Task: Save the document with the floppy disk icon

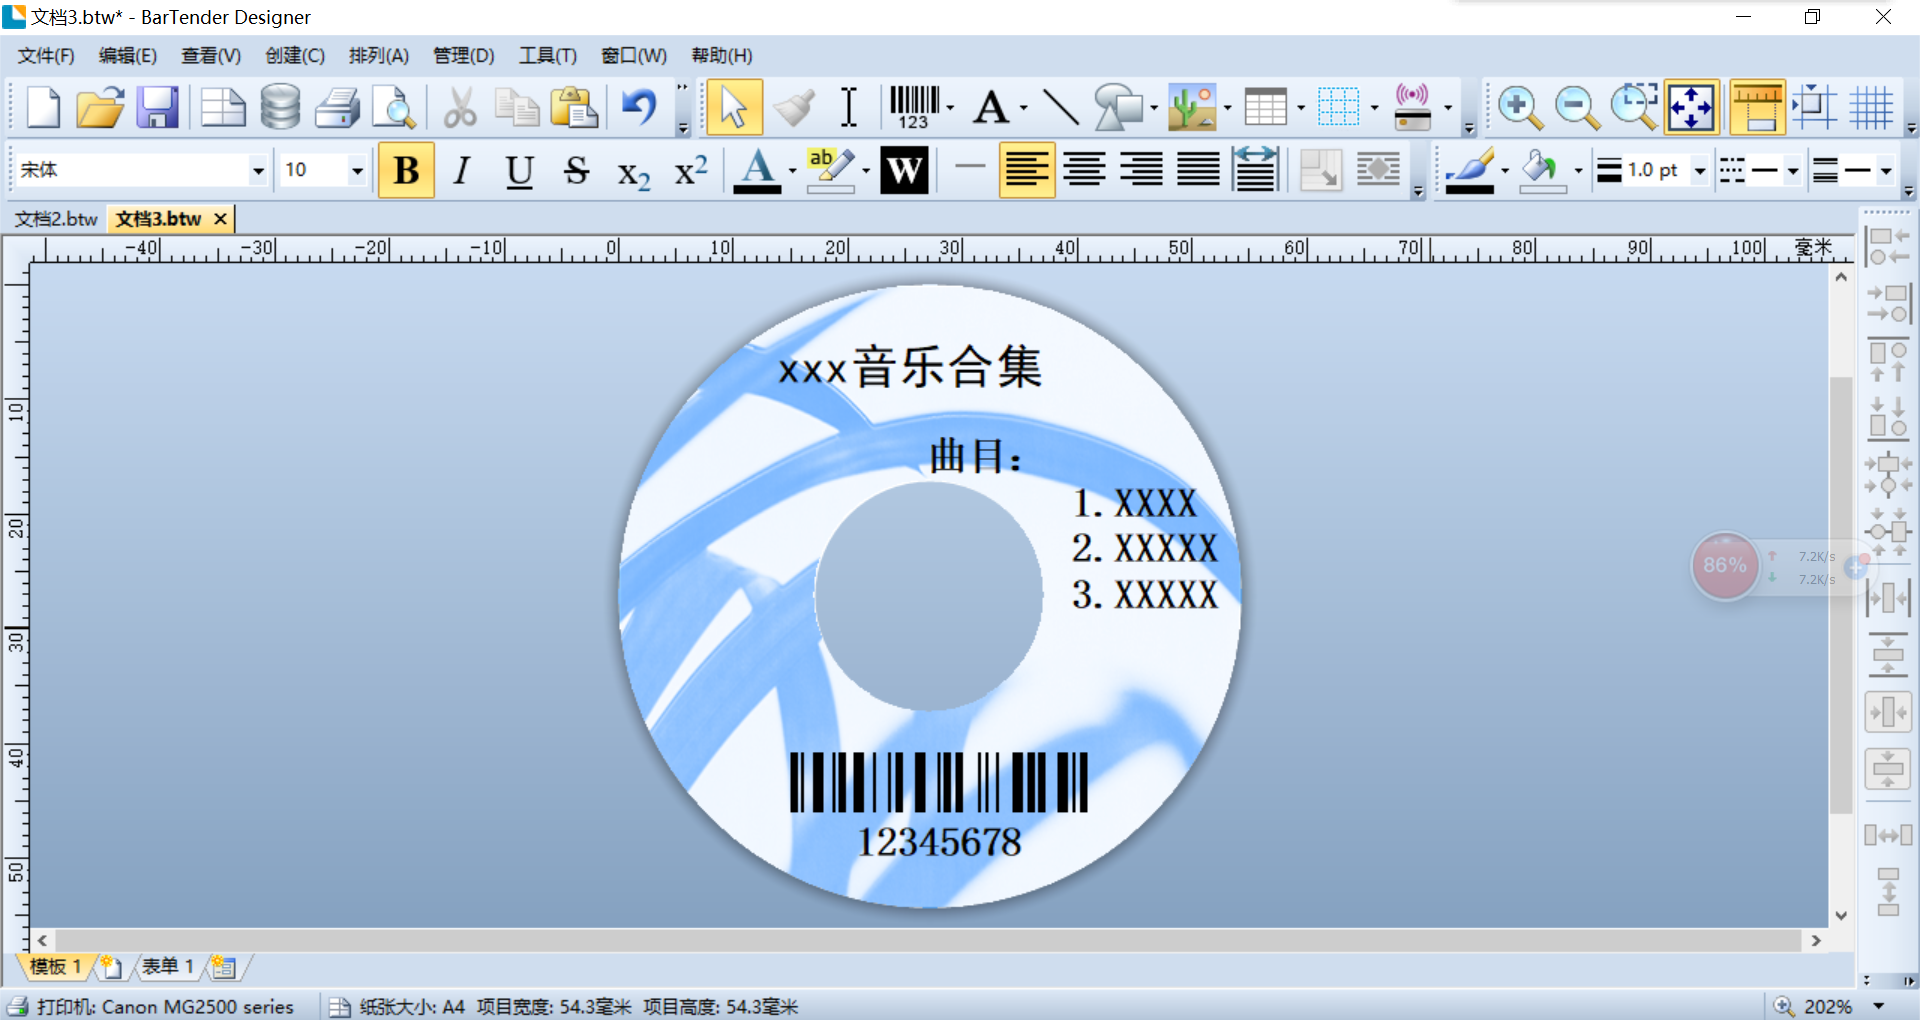Action: click(x=157, y=107)
